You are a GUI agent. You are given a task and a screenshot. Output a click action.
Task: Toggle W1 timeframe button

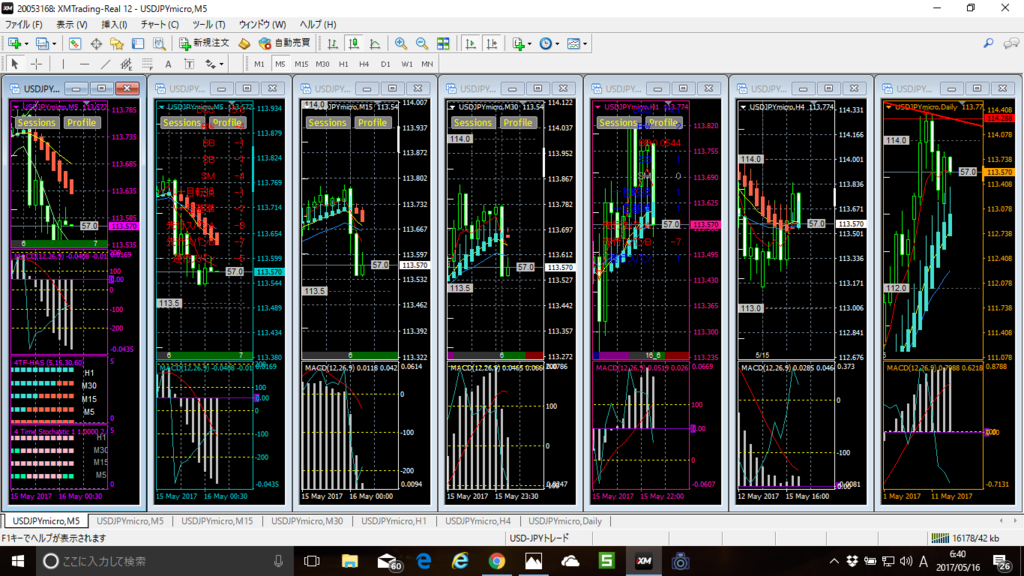pyautogui.click(x=406, y=64)
